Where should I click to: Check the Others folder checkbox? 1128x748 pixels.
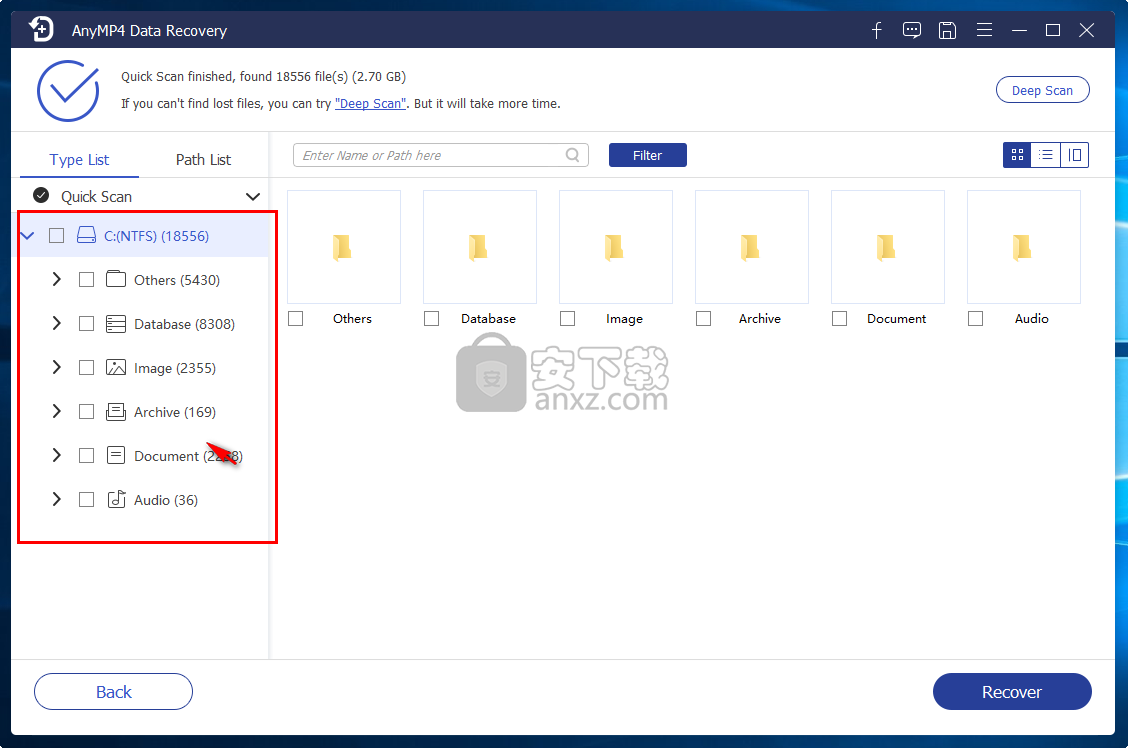[295, 318]
